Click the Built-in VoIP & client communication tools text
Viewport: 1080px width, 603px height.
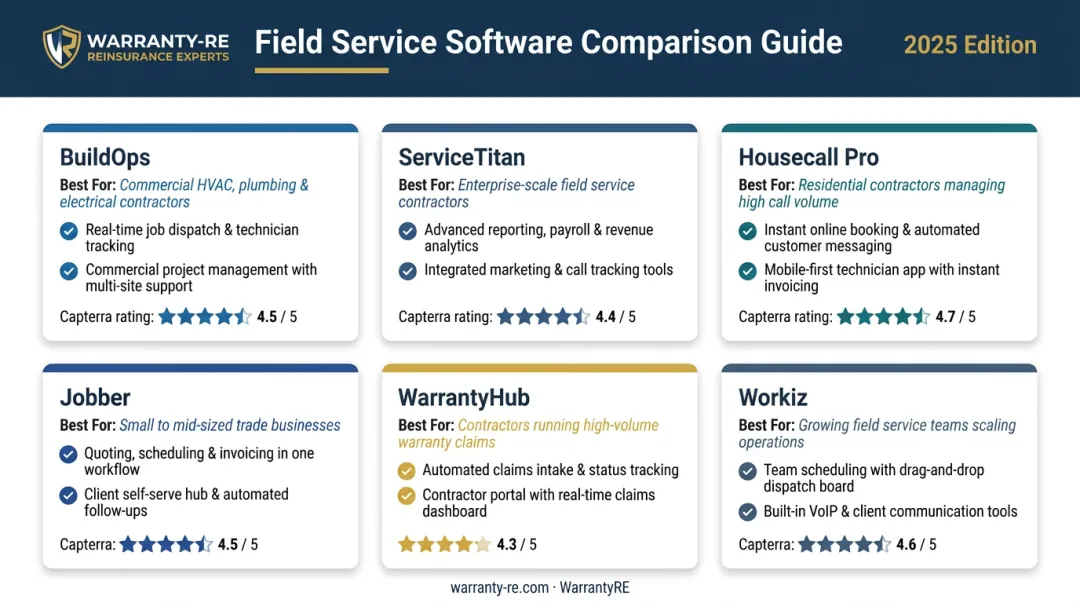point(890,511)
